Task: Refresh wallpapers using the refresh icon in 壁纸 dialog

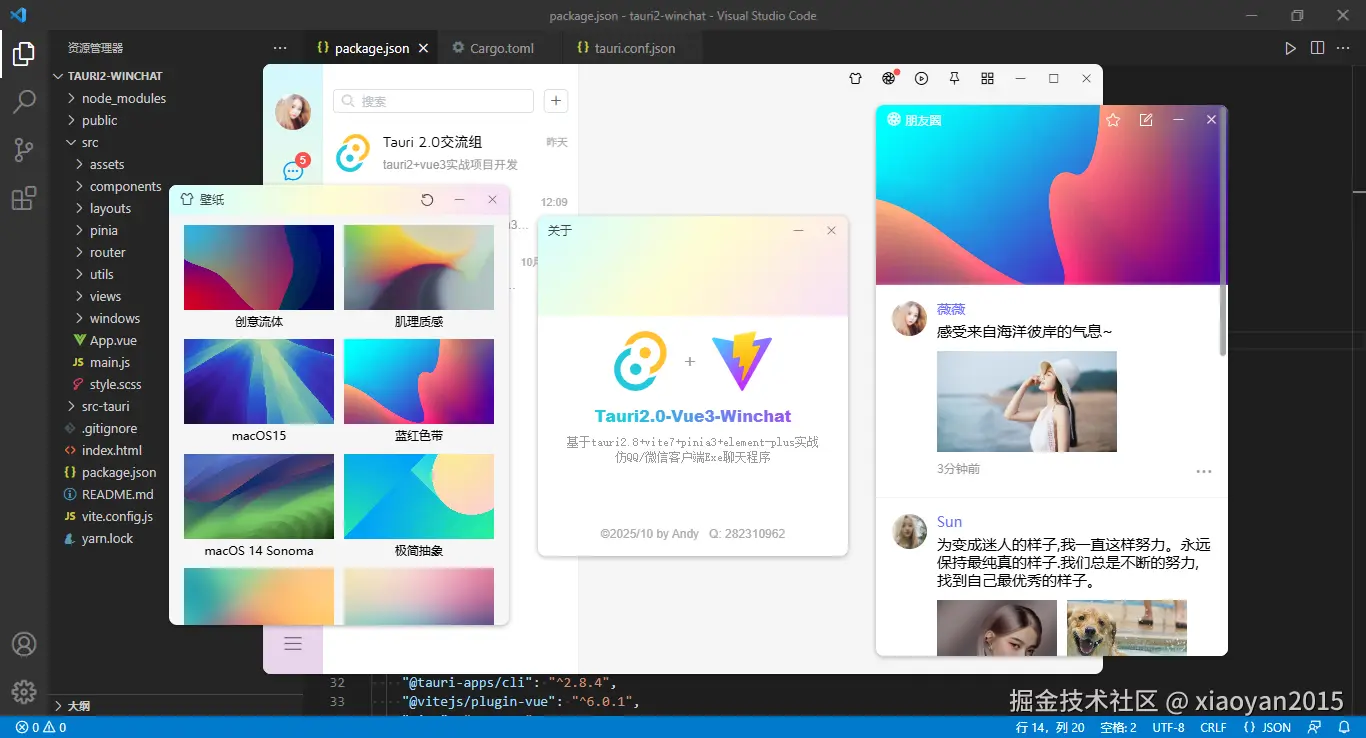Action: [427, 199]
